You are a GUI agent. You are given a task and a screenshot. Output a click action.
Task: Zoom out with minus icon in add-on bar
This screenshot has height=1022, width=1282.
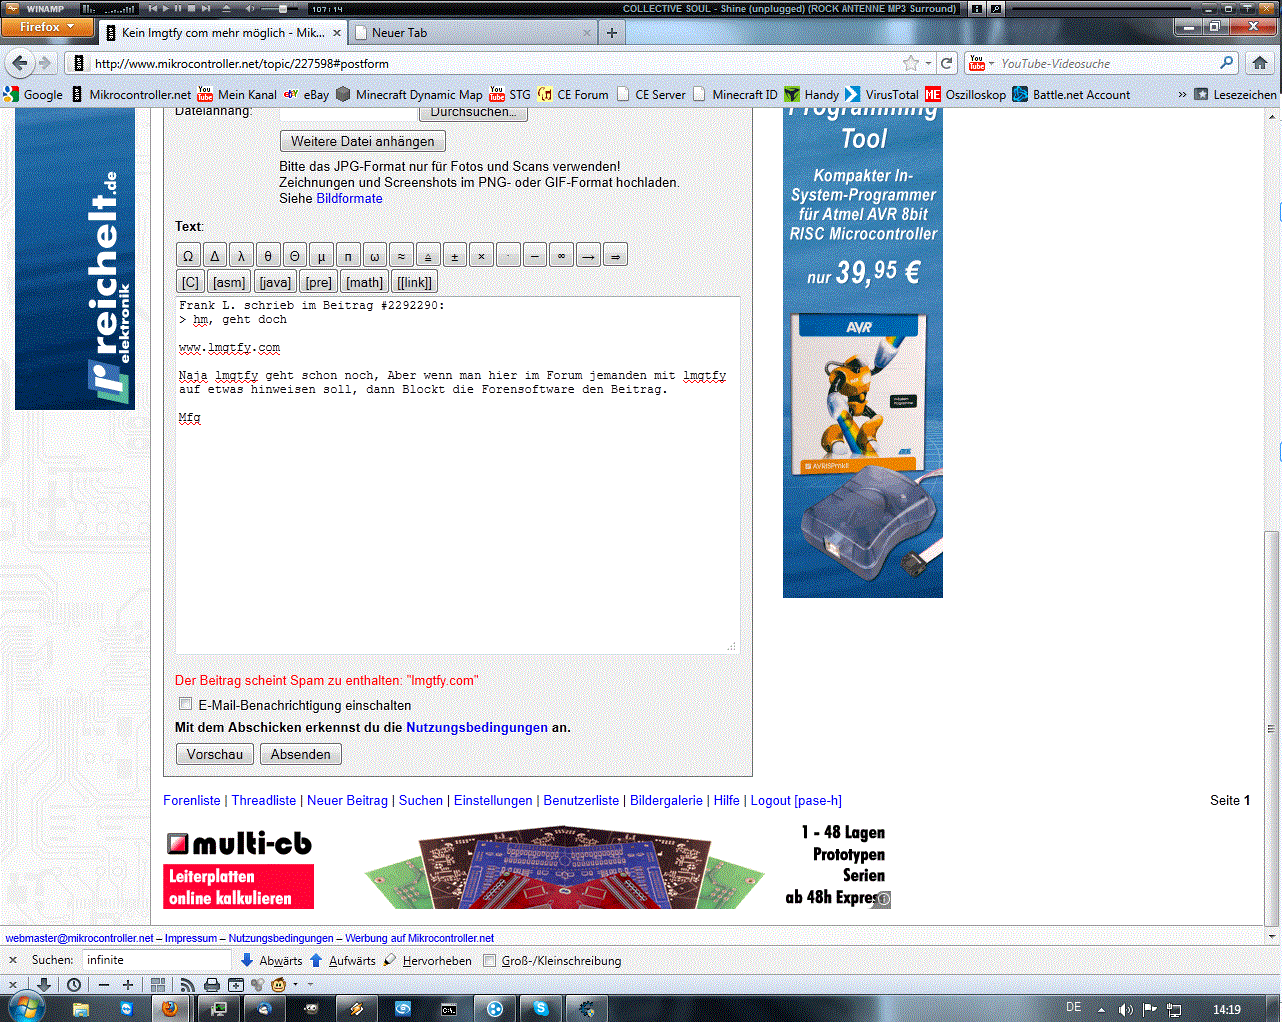point(103,985)
